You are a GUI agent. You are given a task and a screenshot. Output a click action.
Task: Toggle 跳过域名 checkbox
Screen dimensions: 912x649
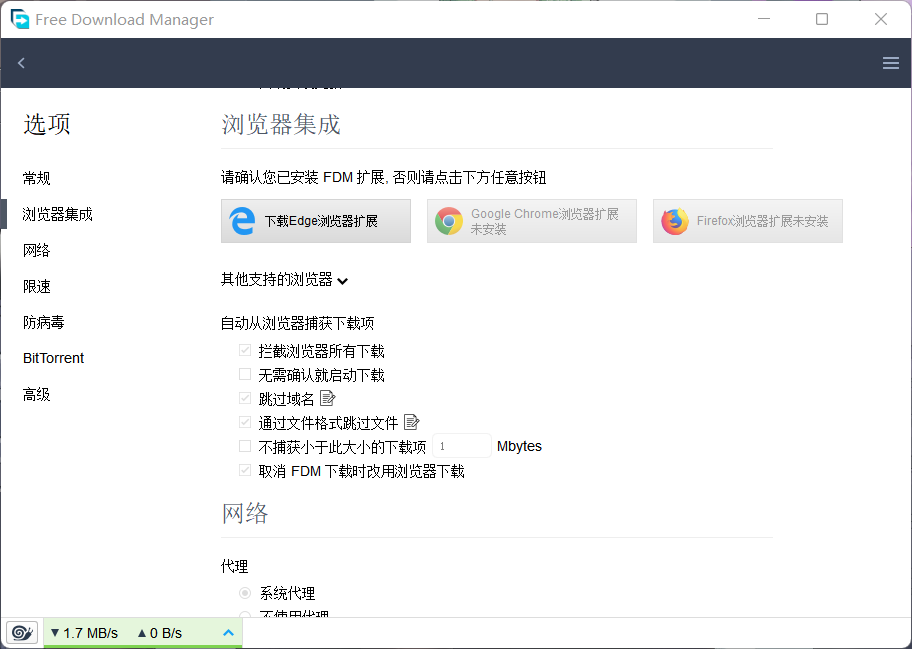[x=245, y=398]
